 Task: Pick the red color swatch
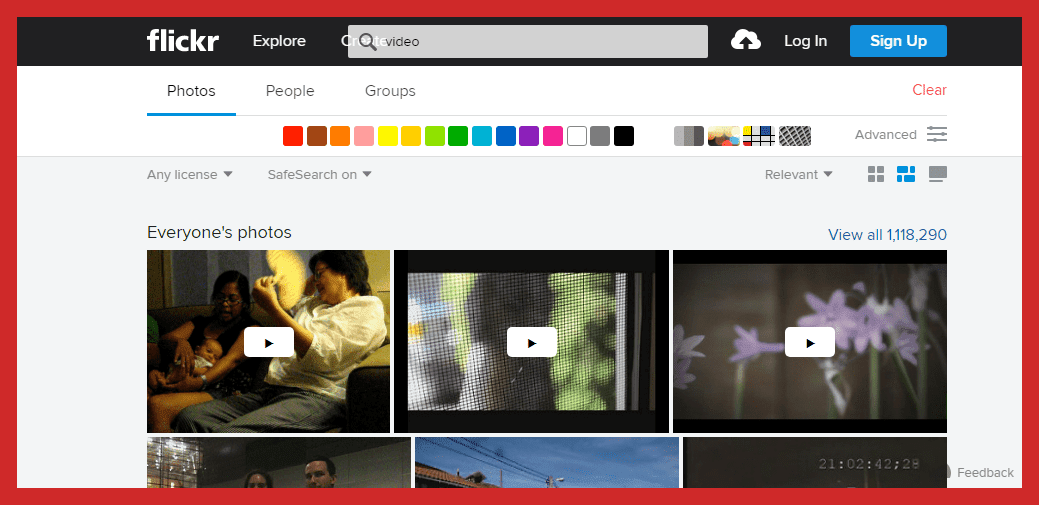pos(293,136)
